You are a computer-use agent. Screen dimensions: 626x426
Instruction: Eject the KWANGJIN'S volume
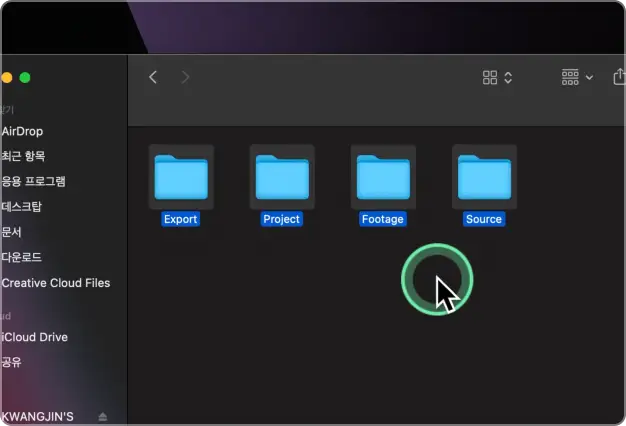[103, 417]
